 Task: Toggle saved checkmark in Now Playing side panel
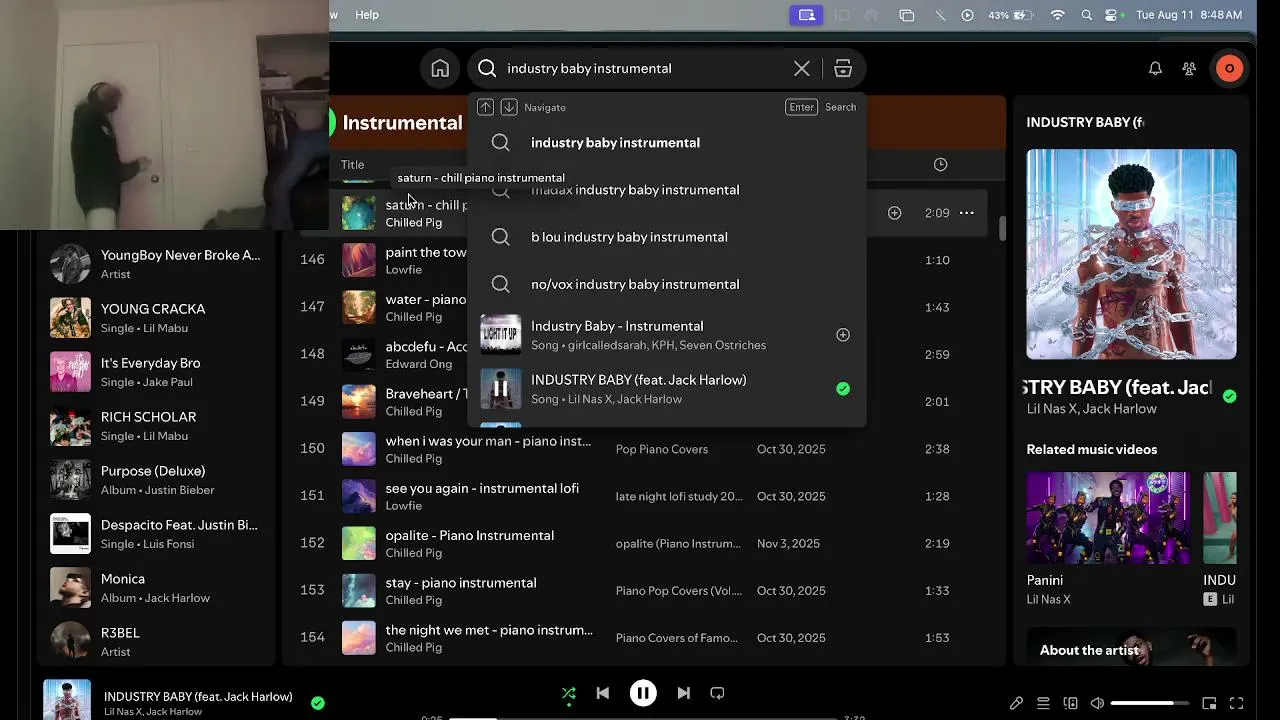click(1229, 396)
